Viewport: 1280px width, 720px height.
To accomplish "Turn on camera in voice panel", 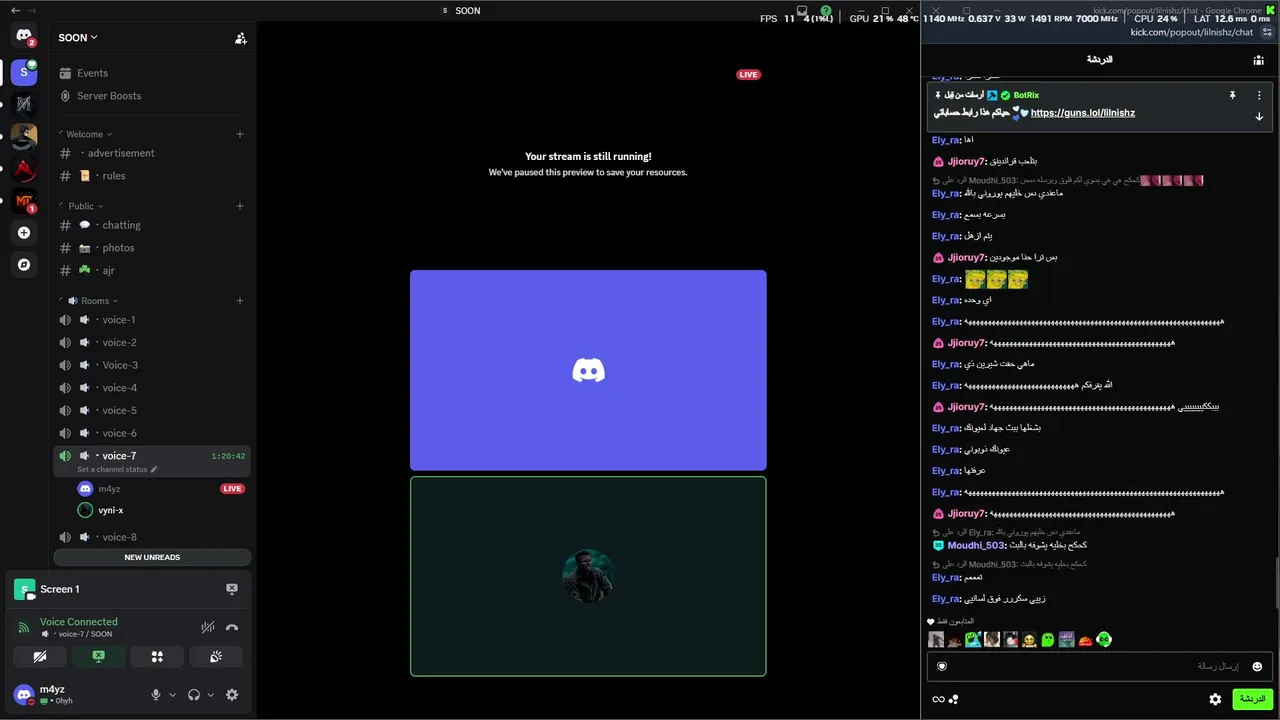I will [40, 657].
